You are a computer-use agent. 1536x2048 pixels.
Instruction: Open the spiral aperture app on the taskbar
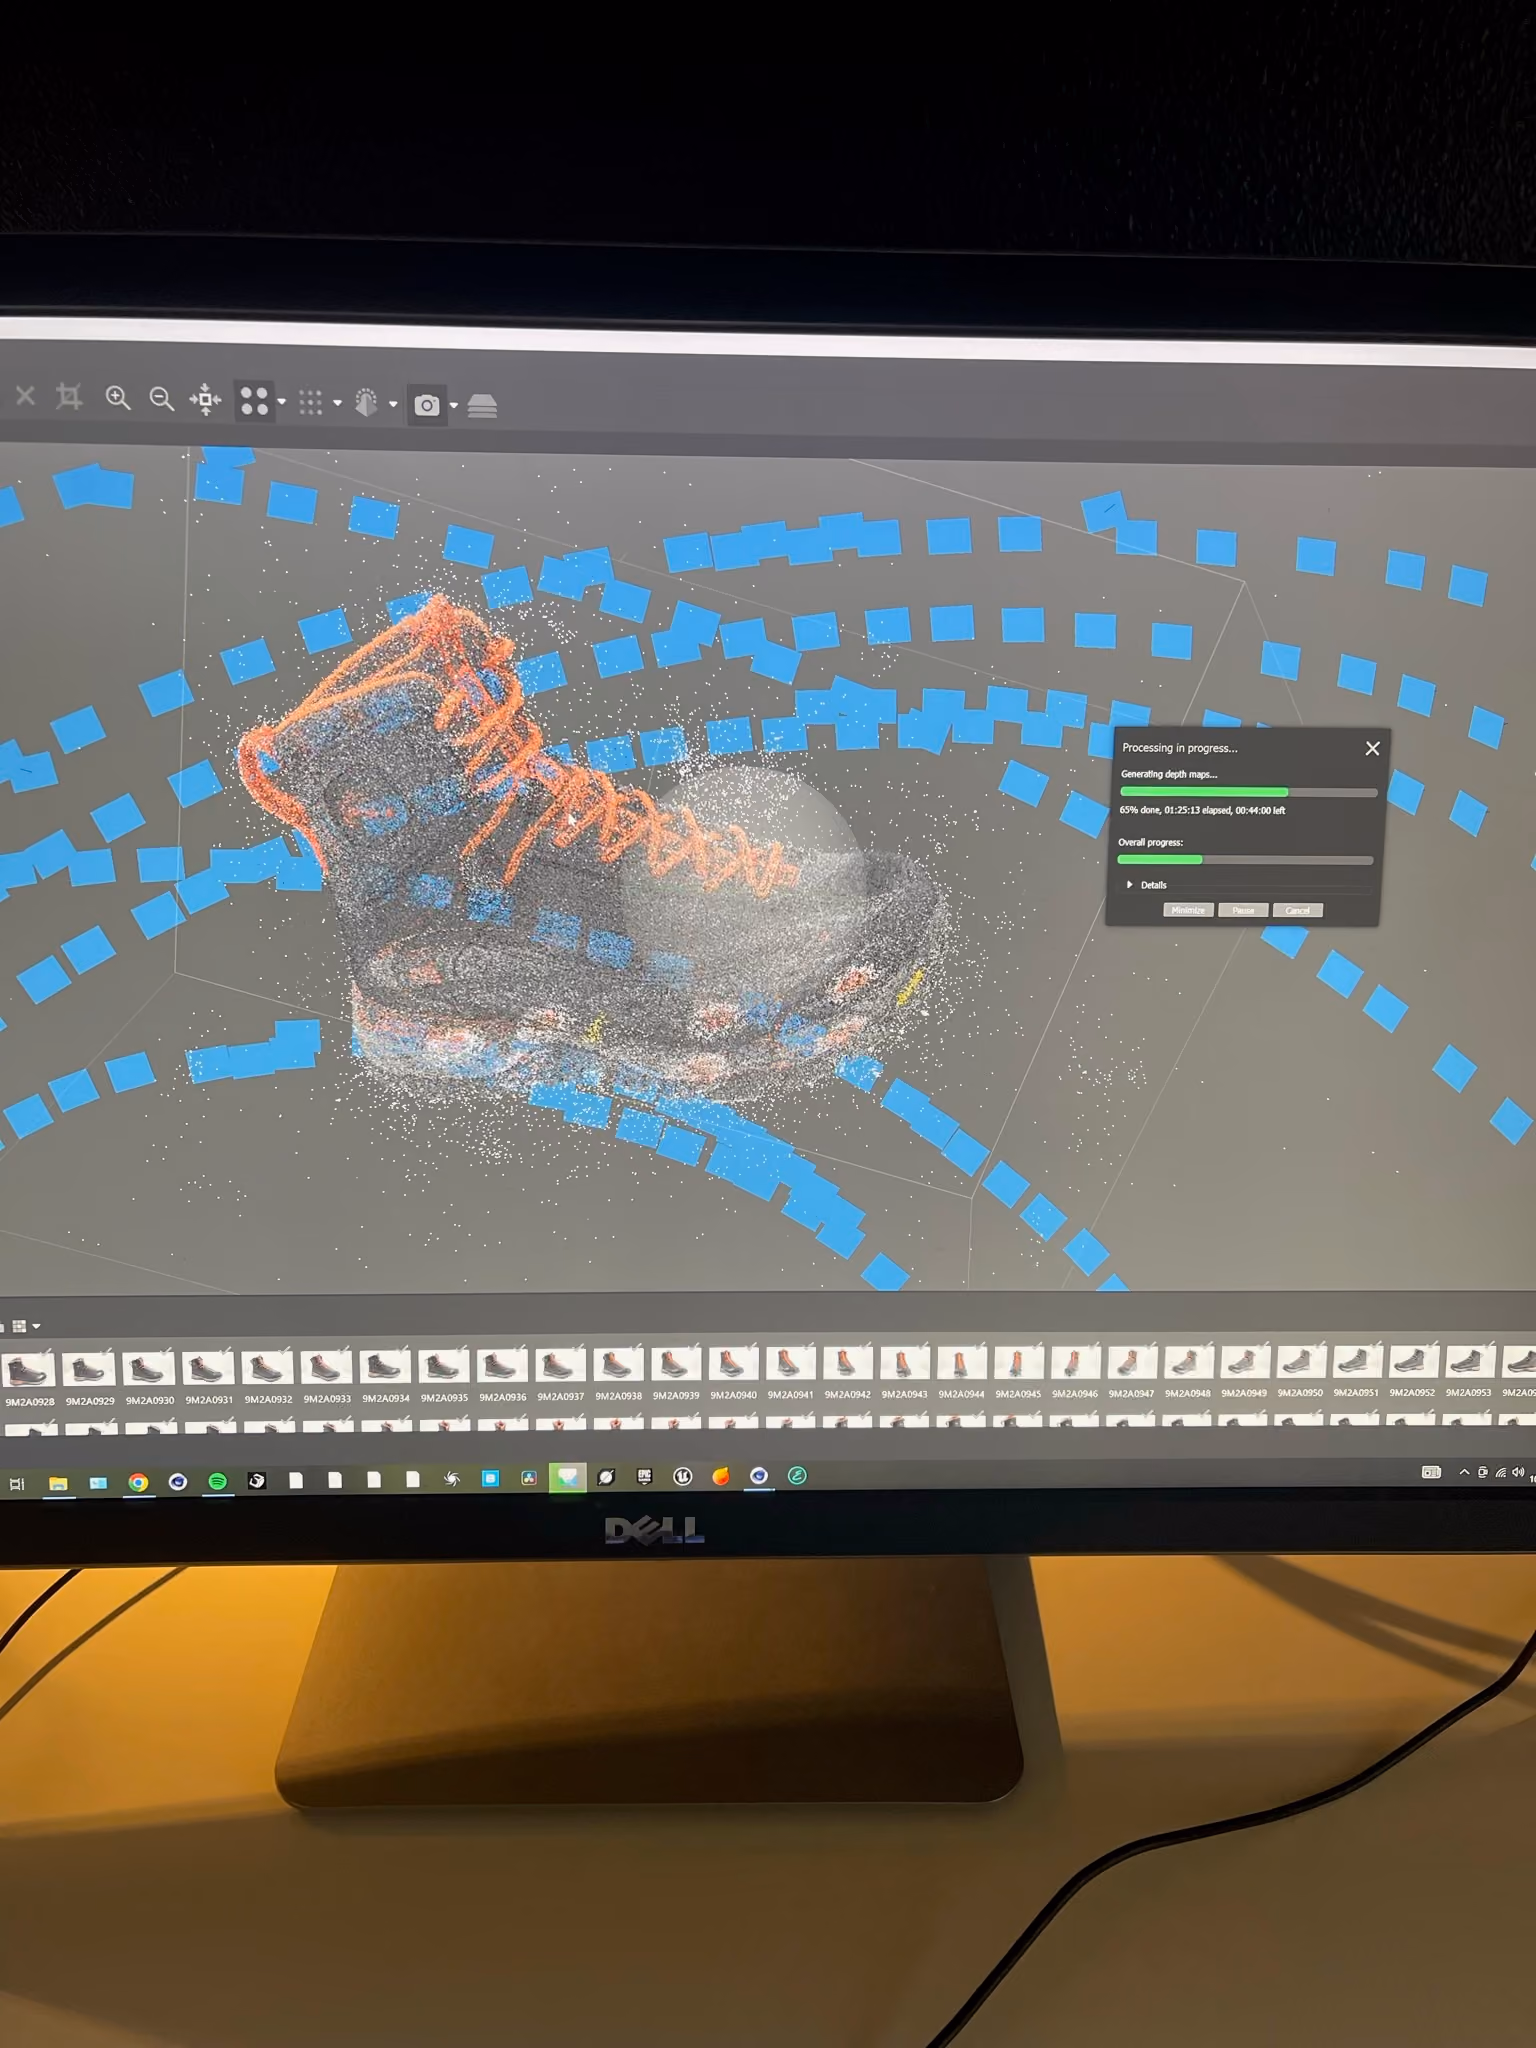click(x=452, y=1479)
